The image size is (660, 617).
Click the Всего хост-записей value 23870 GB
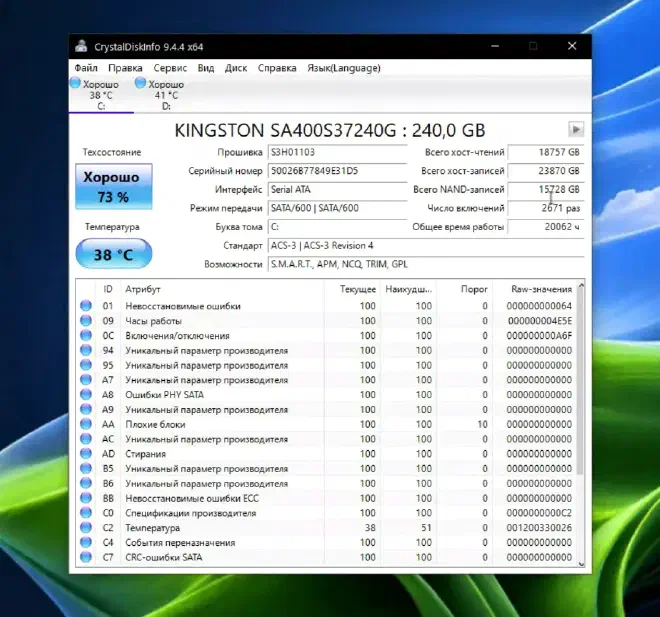pyautogui.click(x=546, y=171)
